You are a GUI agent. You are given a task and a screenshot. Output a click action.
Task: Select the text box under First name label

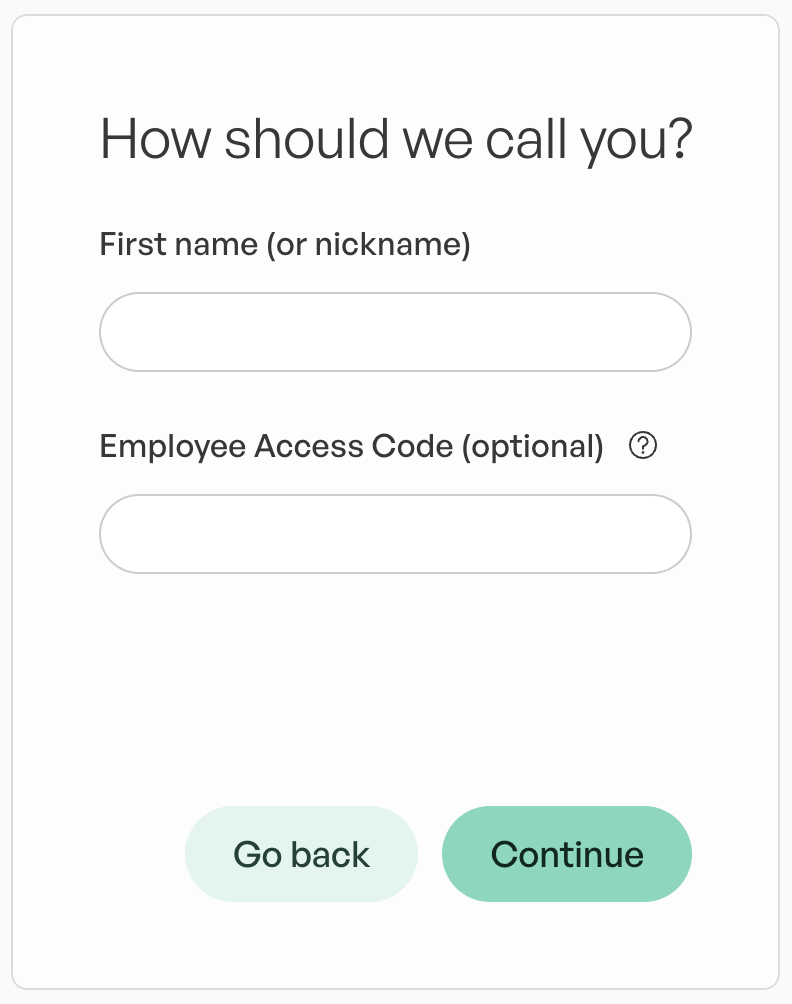395,332
